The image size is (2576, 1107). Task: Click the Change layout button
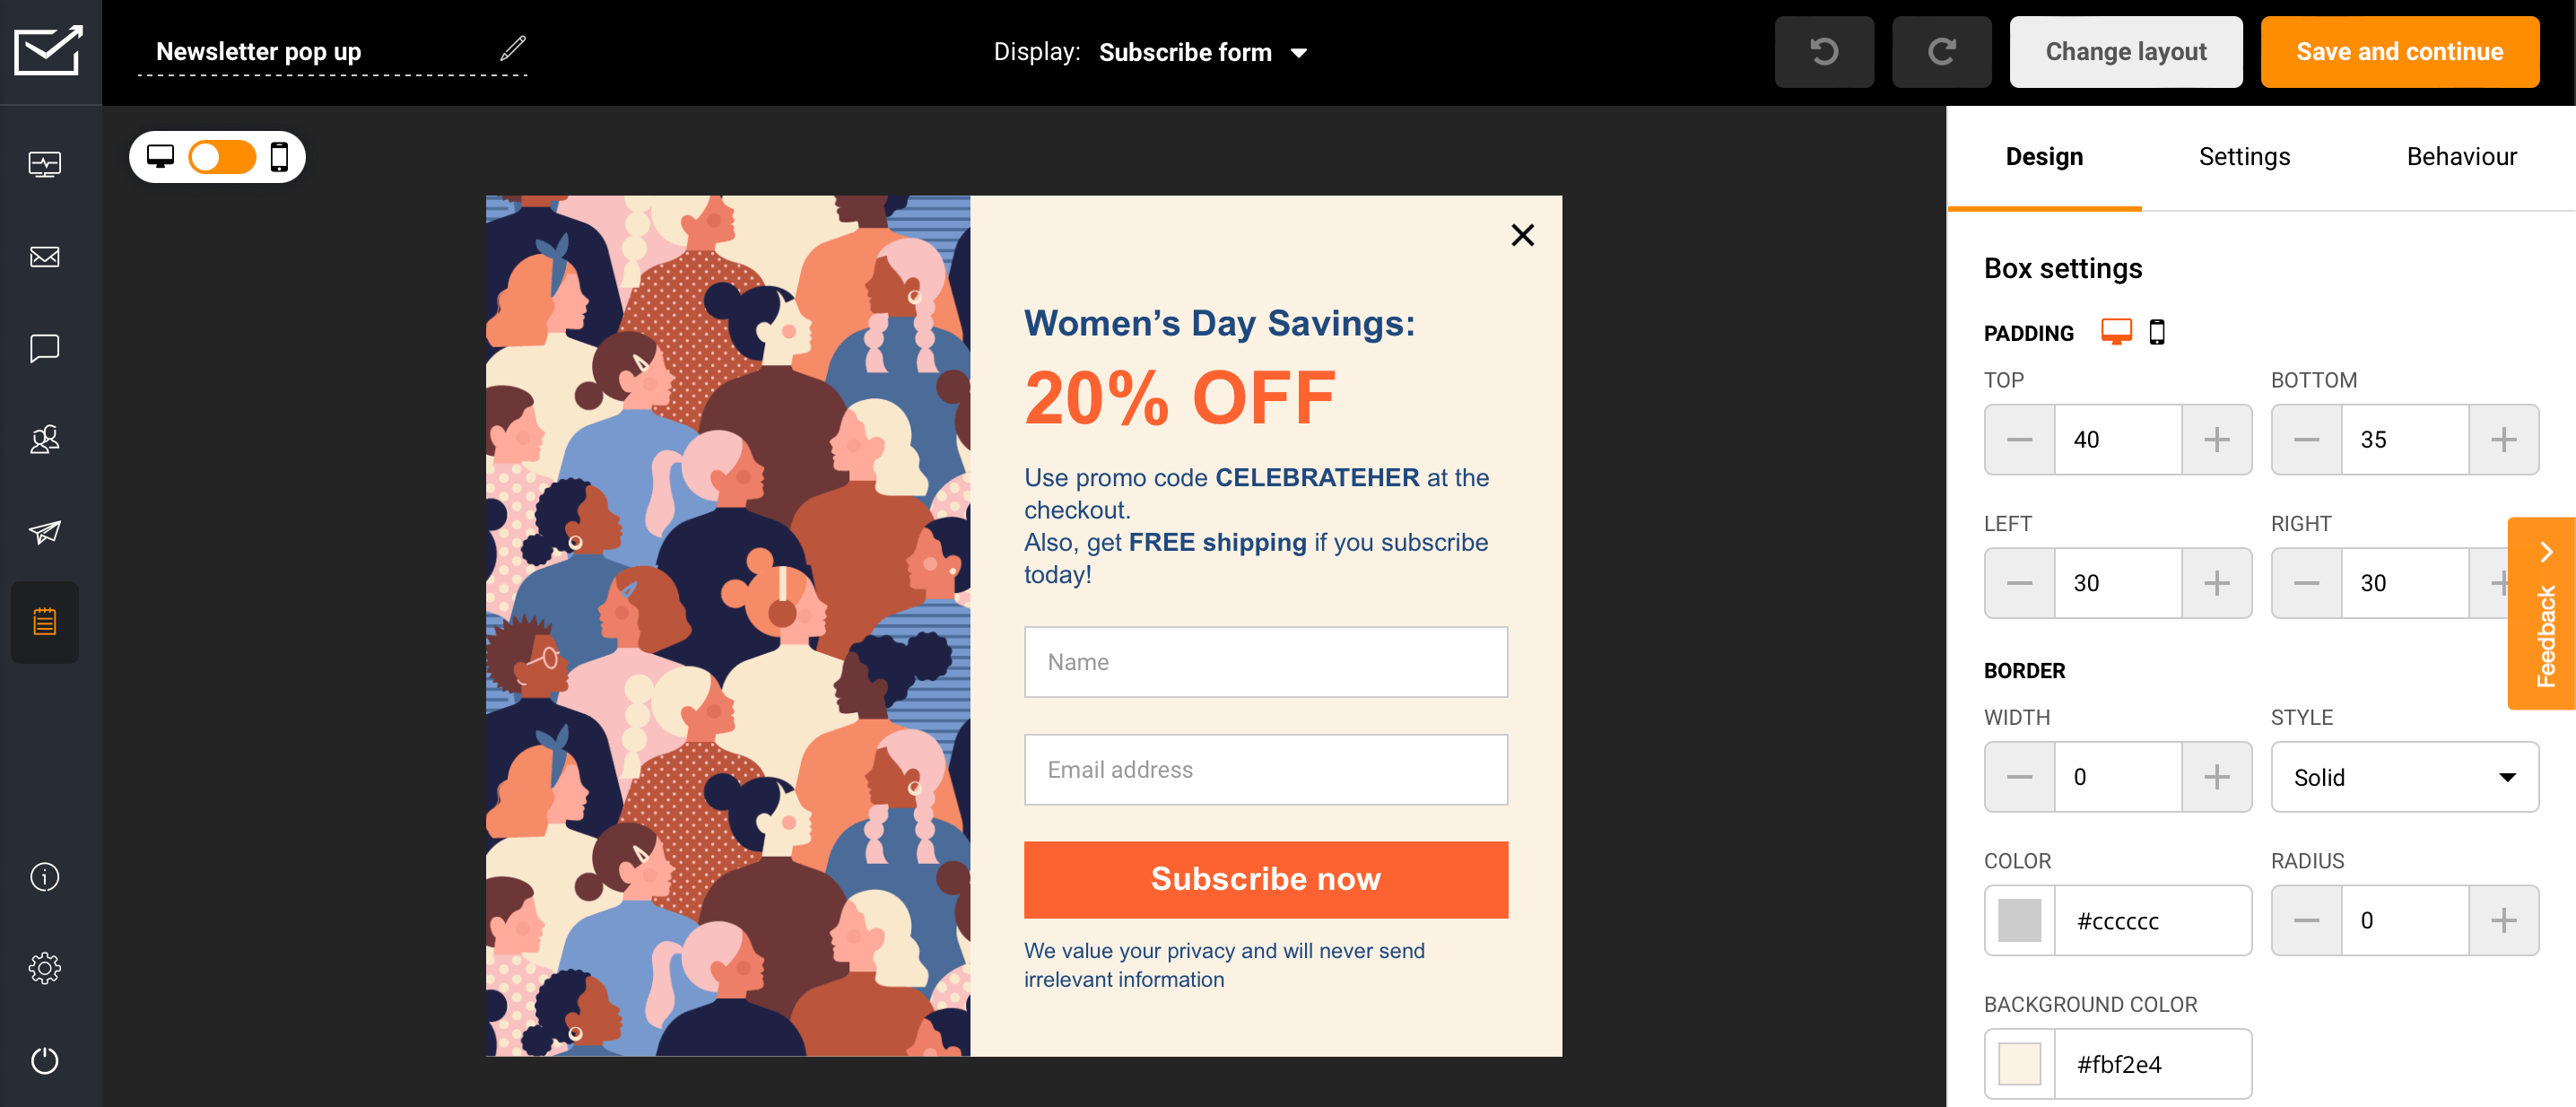tap(2126, 51)
